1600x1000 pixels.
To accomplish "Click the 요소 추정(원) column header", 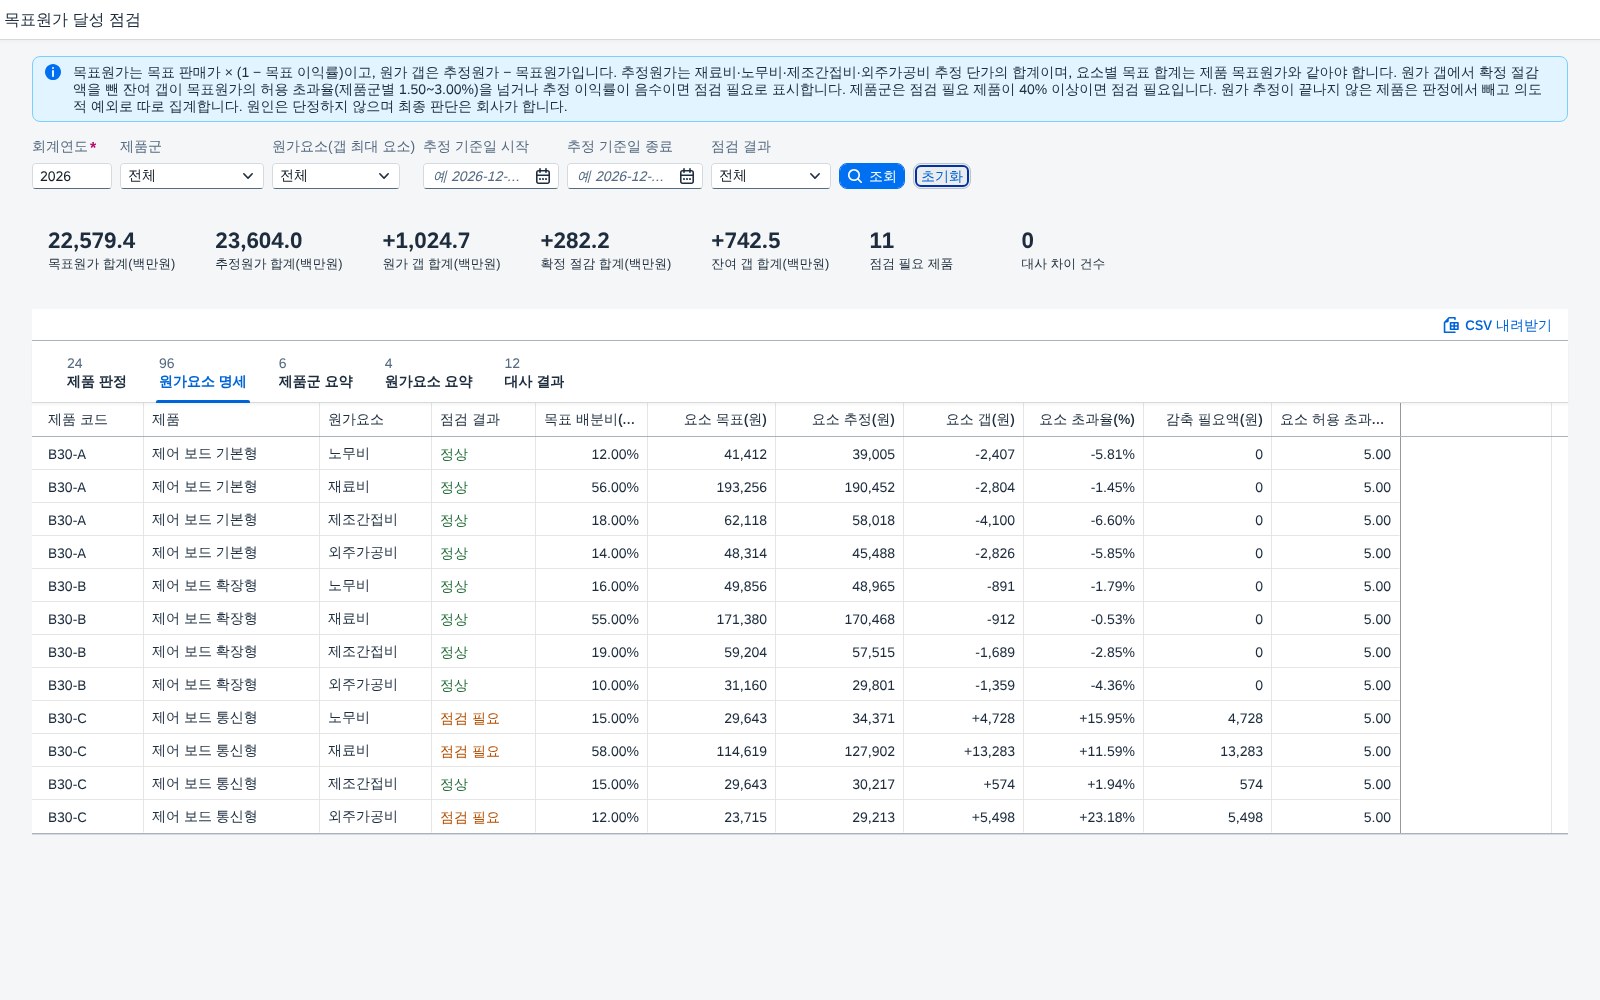I will click(x=839, y=420).
